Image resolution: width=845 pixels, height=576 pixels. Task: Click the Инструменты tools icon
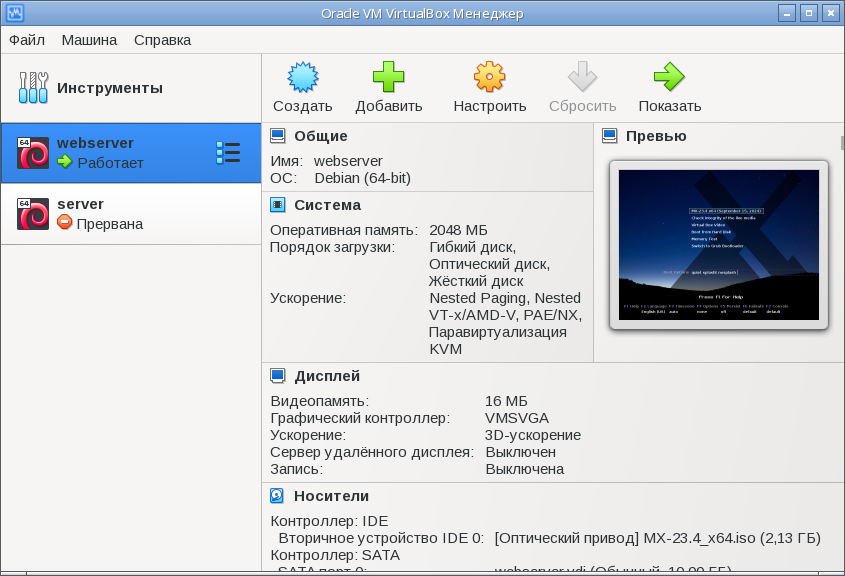[x=33, y=88]
